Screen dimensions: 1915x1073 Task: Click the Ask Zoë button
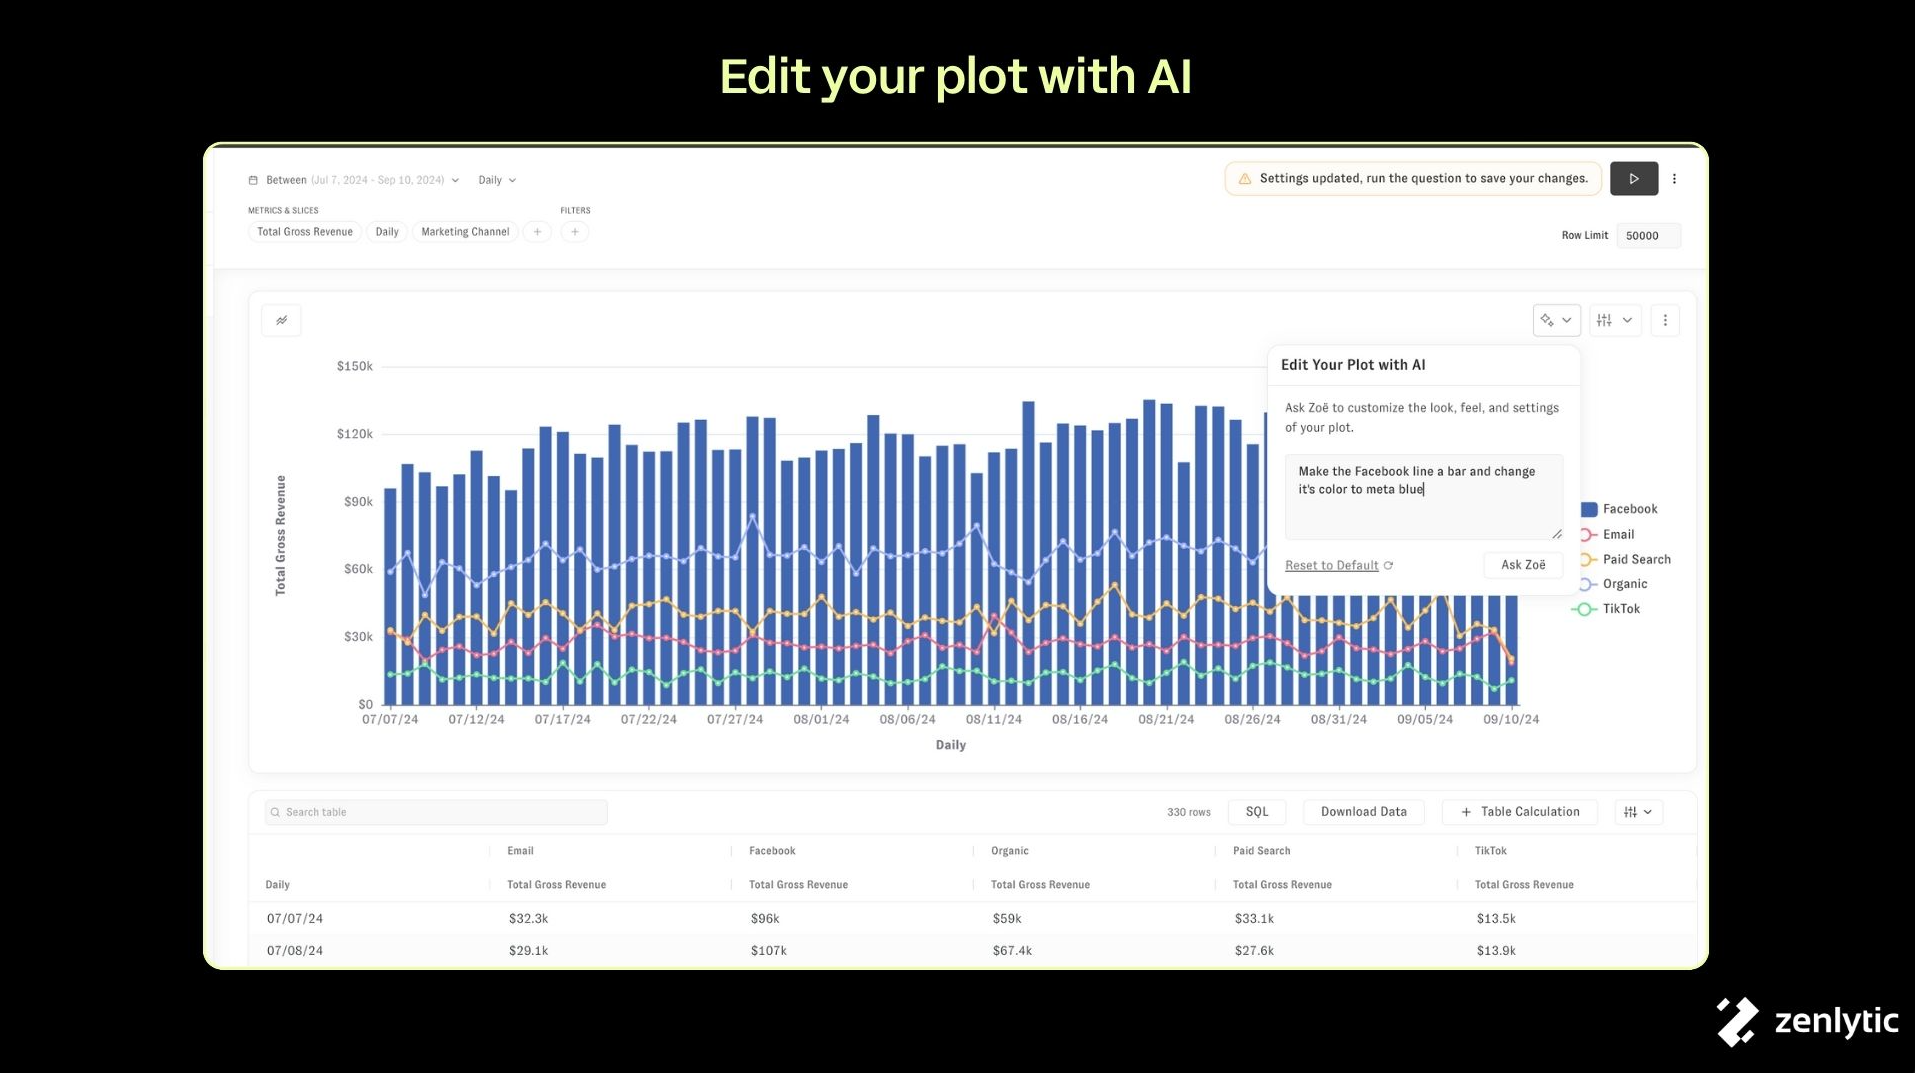coord(1522,565)
